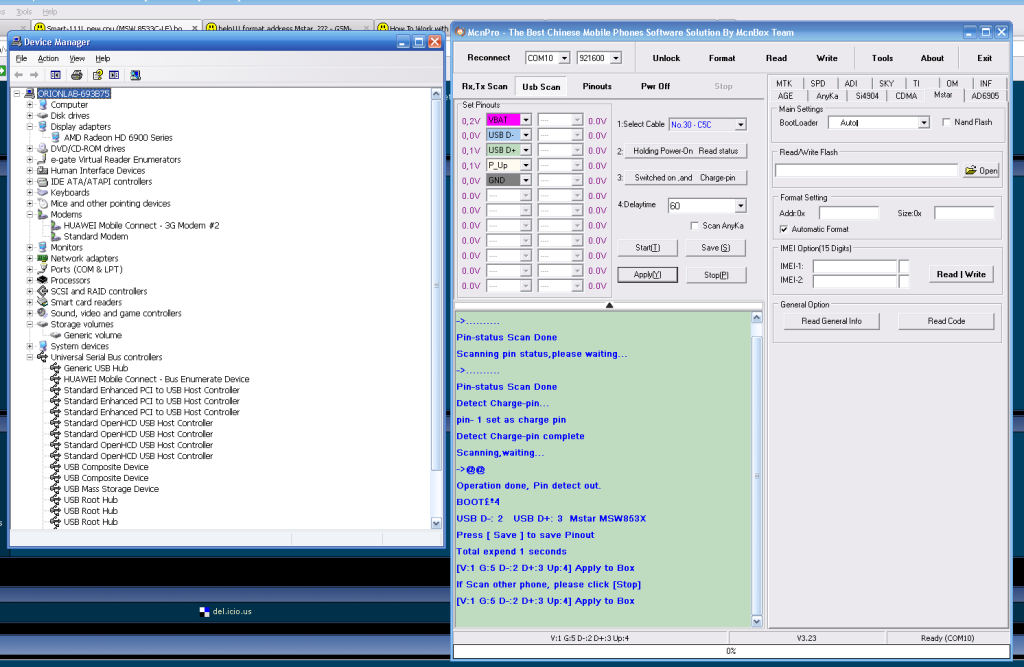Select the USB Mass Storage Device entry
The height and width of the screenshot is (667, 1024).
tap(111, 489)
